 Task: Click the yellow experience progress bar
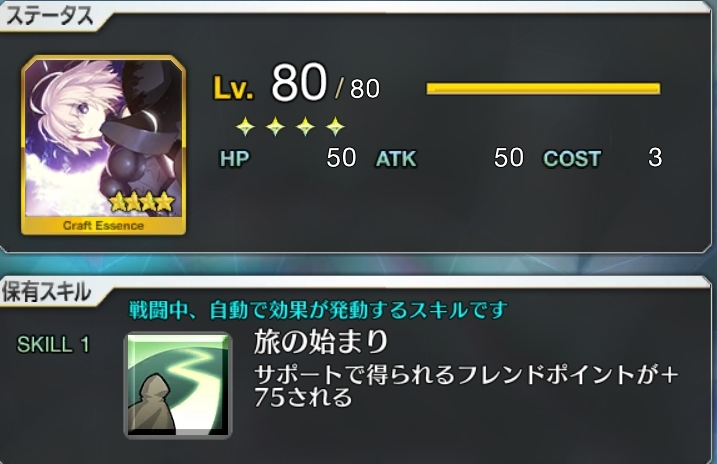(543, 88)
